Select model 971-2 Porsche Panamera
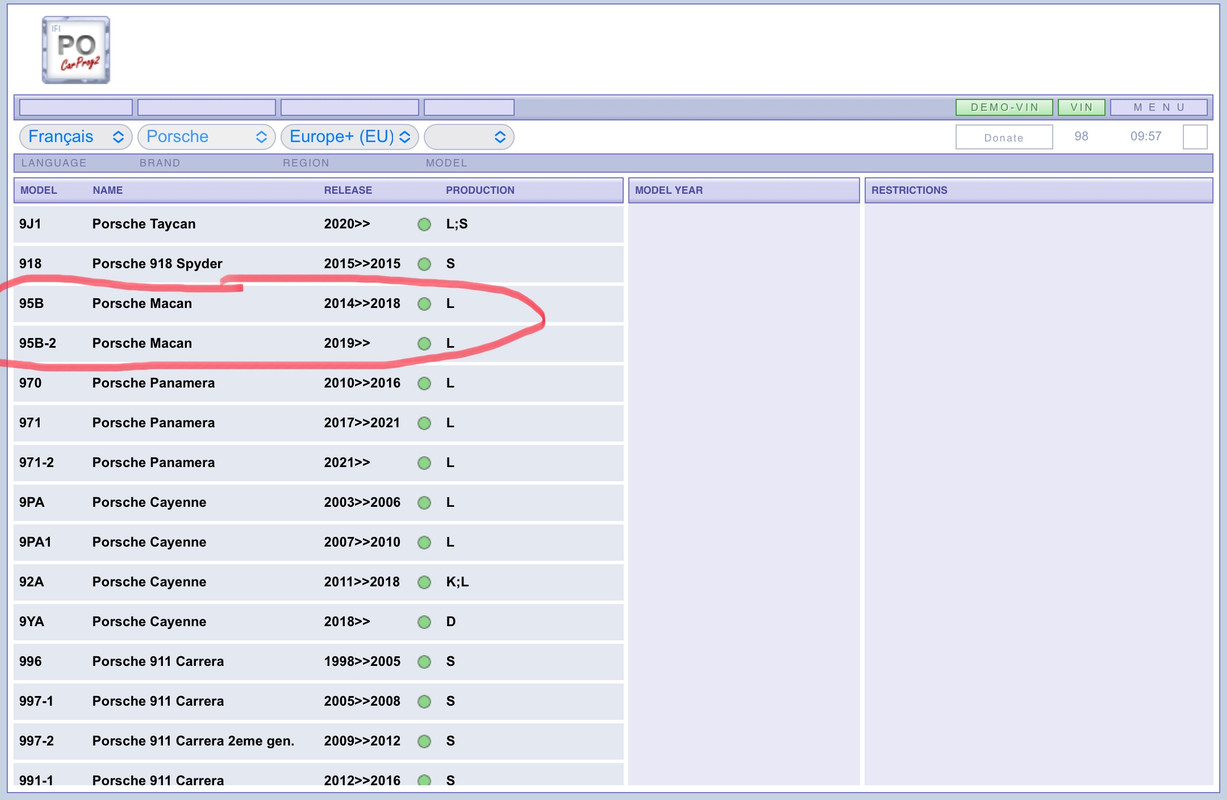 pyautogui.click(x=319, y=463)
